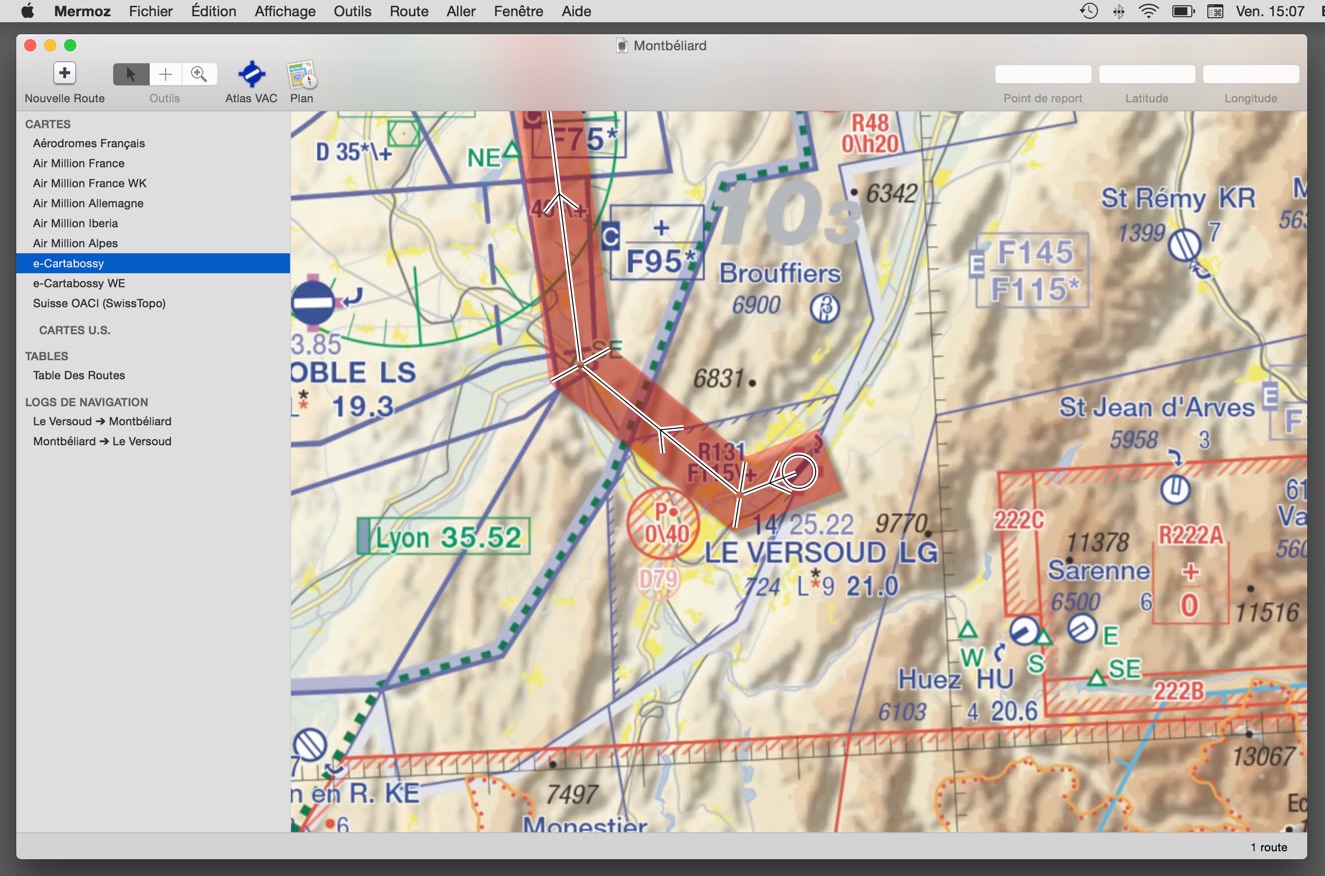Viewport: 1325px width, 876px height.
Task: Click the TABLES section header
Action: click(x=47, y=356)
